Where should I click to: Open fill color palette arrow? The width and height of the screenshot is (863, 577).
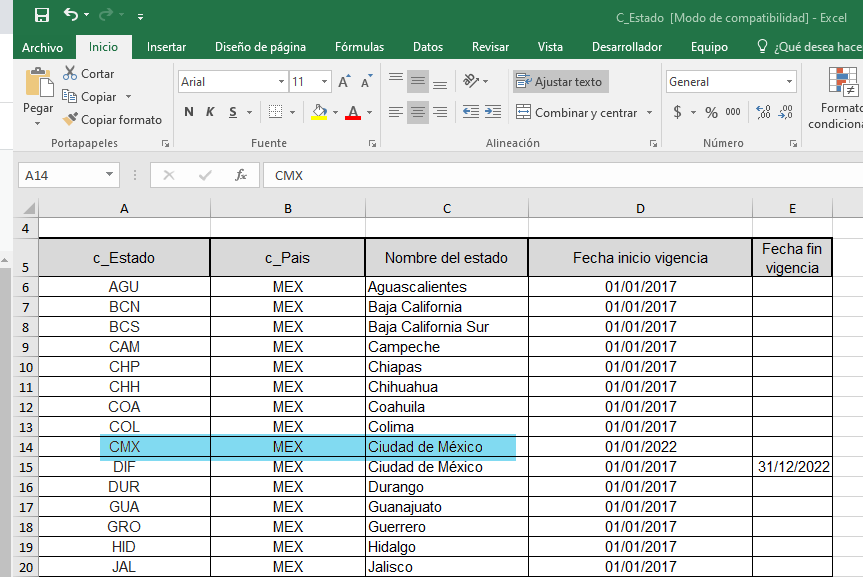336,112
